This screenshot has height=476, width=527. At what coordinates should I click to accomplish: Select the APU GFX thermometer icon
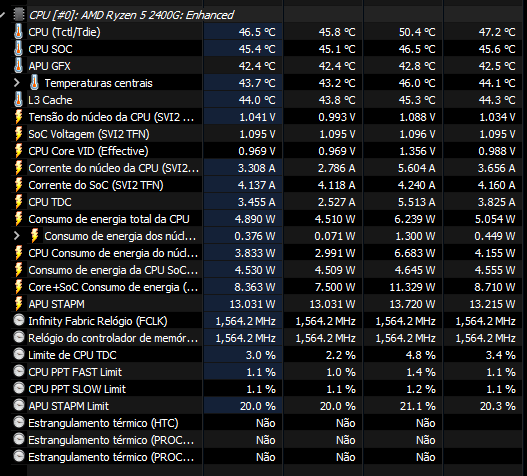click(18, 66)
